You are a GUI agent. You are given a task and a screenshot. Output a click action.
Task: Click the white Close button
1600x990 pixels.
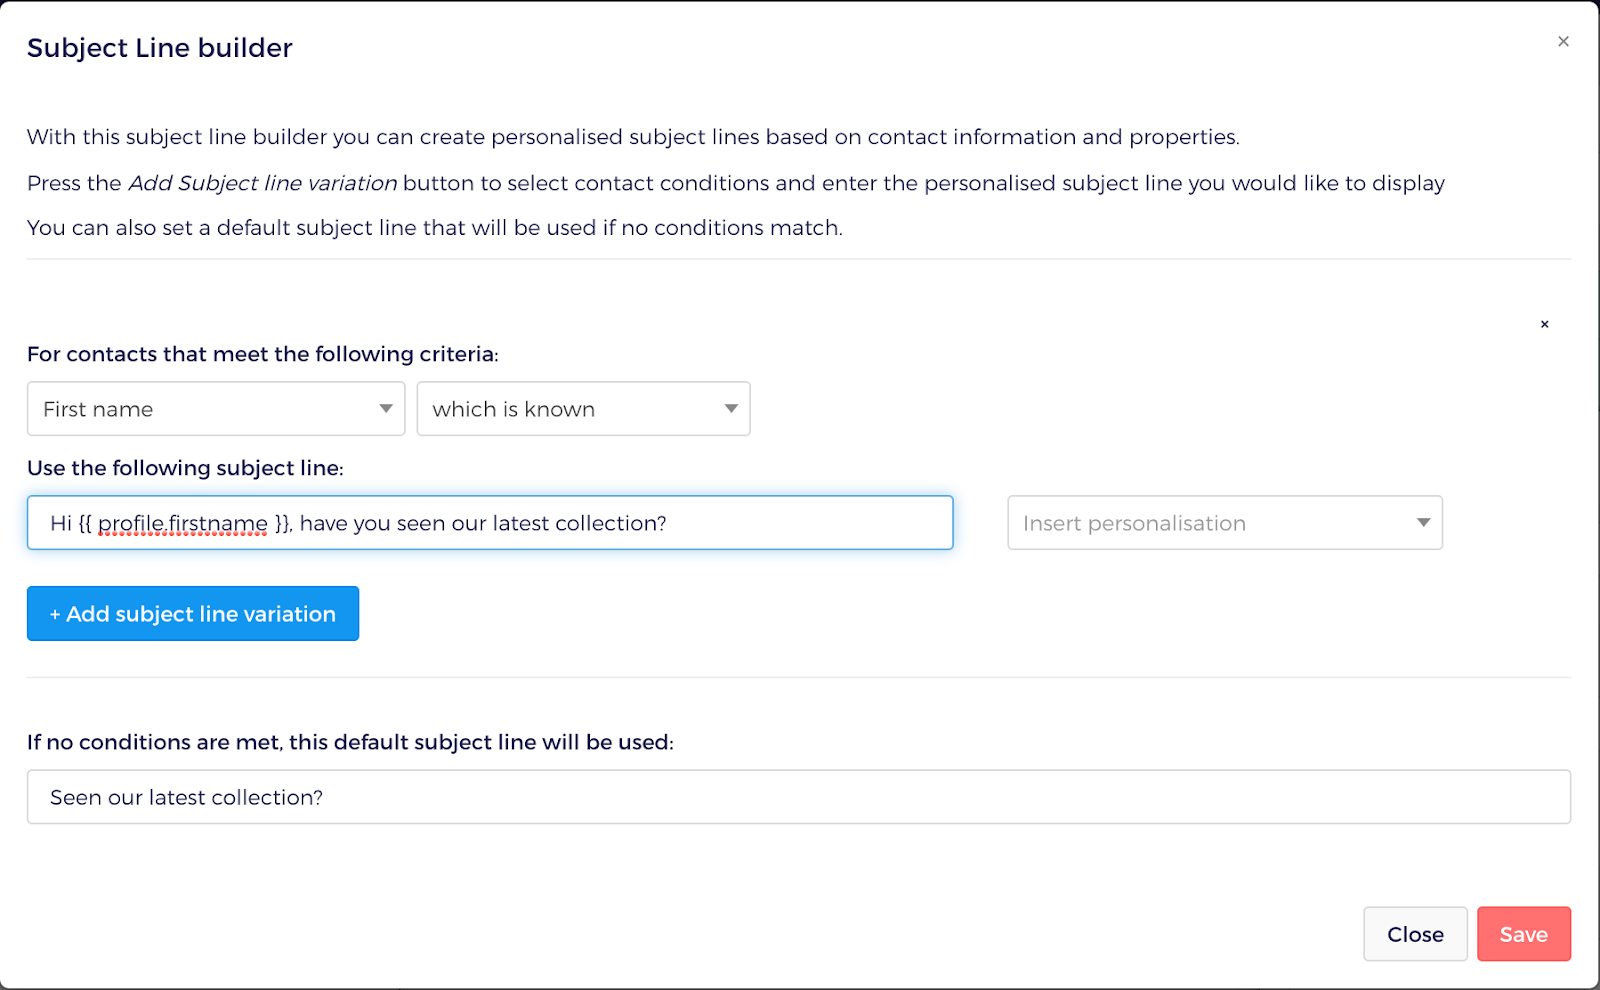[x=1415, y=934]
